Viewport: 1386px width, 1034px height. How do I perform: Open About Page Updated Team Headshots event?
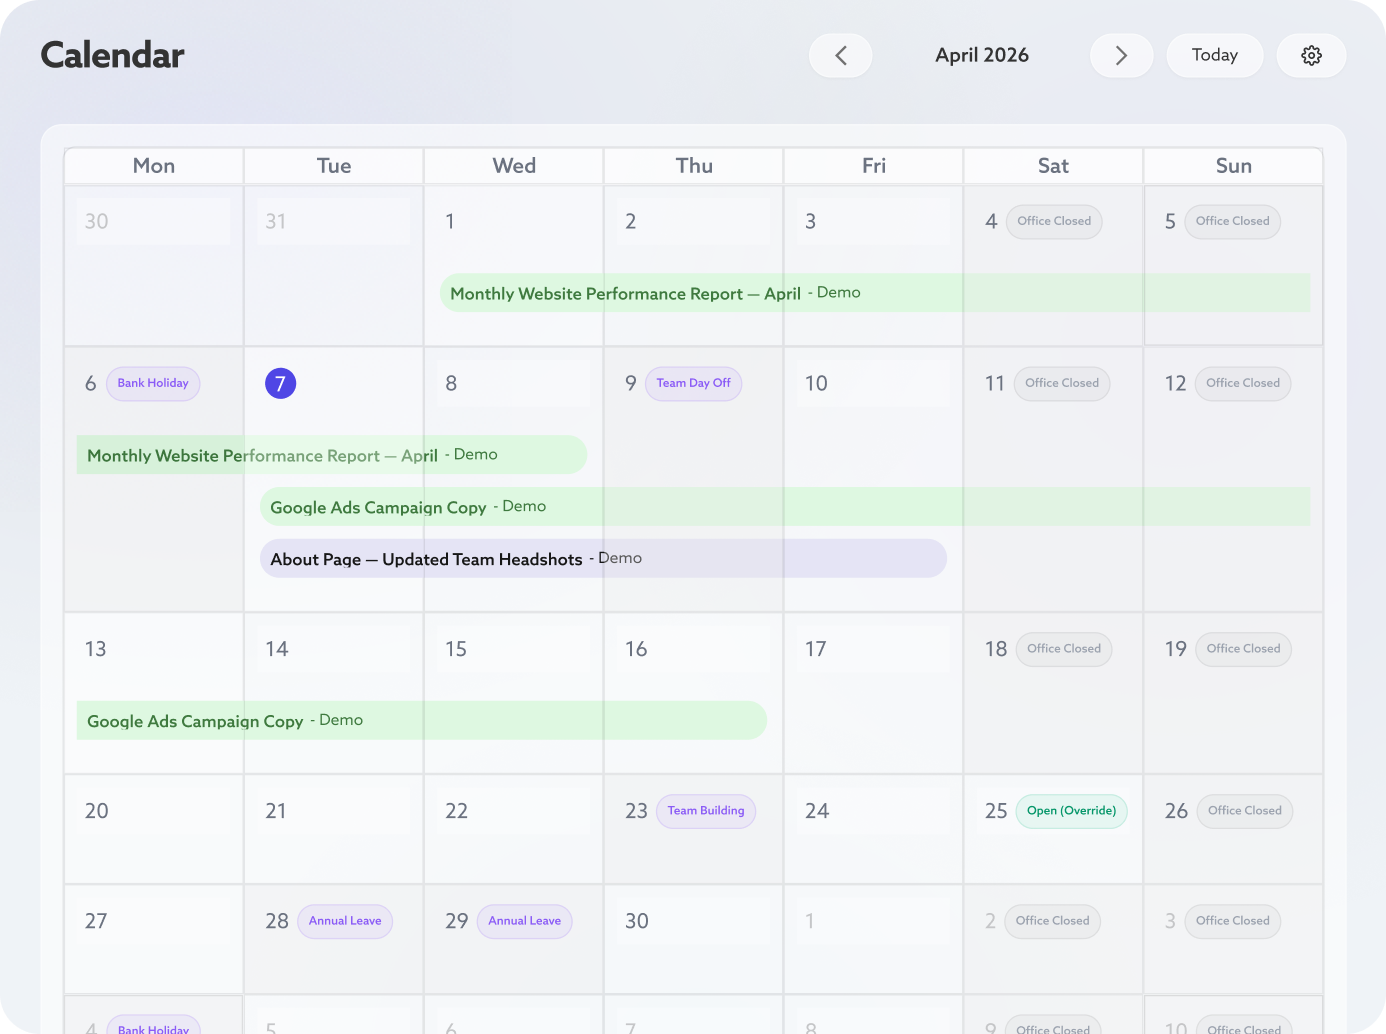click(x=603, y=559)
